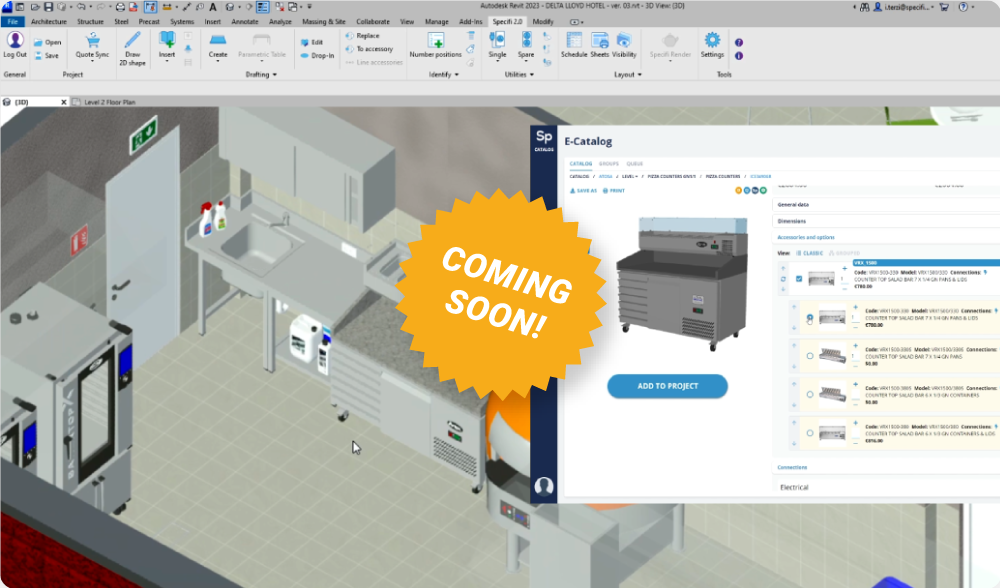
Task: Open the Architecture ribbon tab
Action: tap(48, 22)
